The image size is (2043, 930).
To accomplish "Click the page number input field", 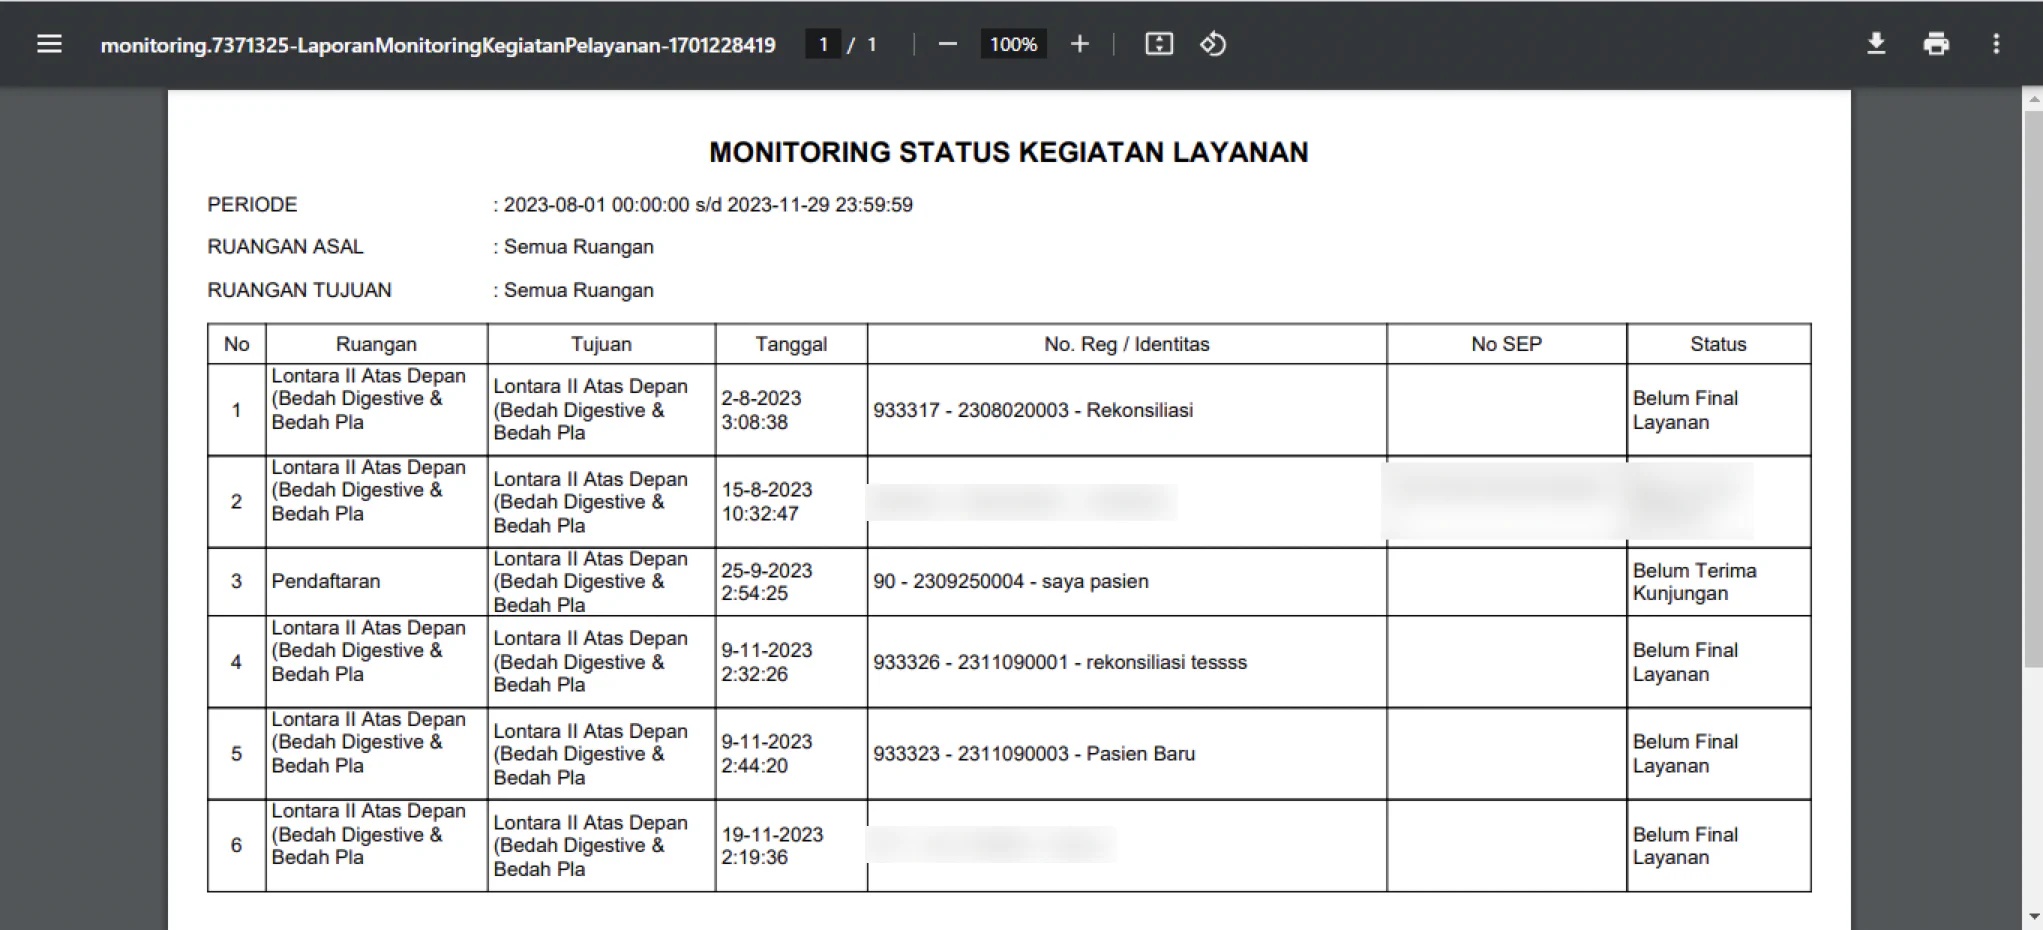I will coord(823,44).
